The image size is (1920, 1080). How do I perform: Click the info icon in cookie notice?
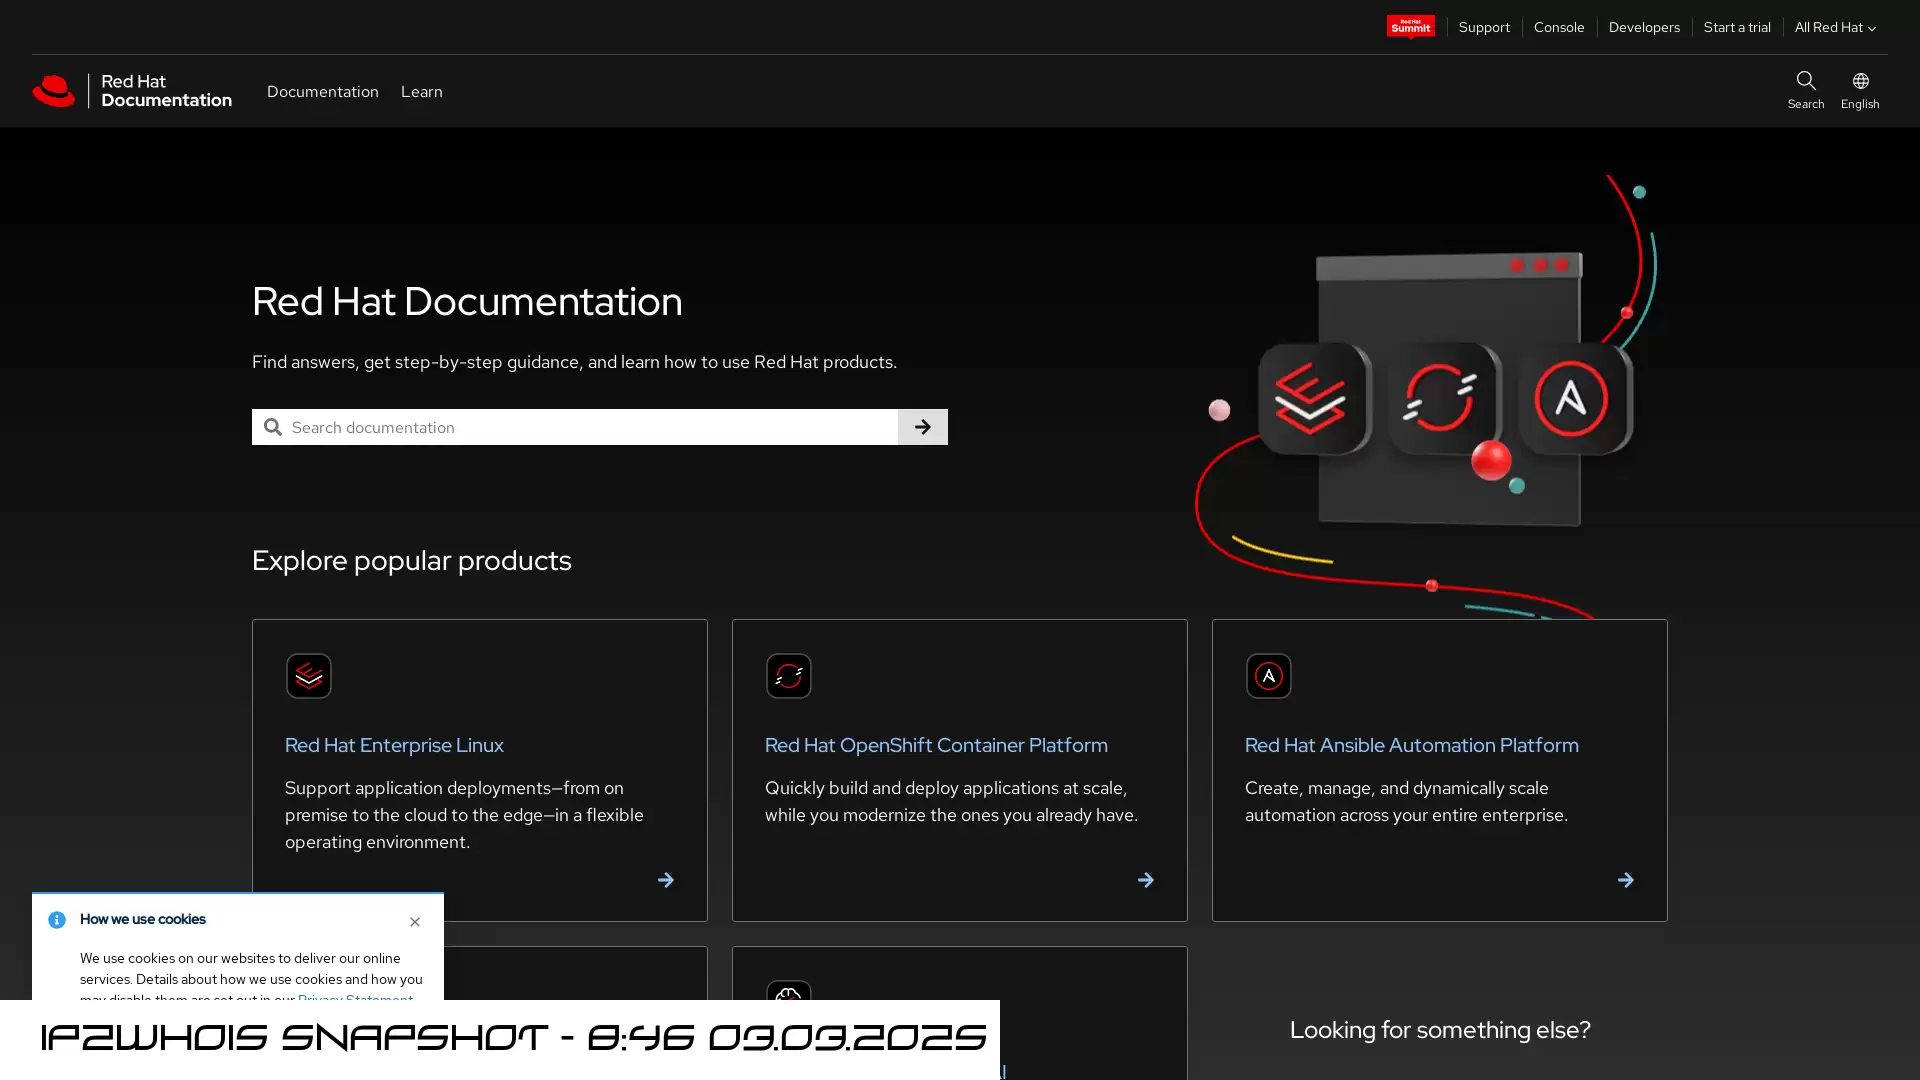point(56,920)
